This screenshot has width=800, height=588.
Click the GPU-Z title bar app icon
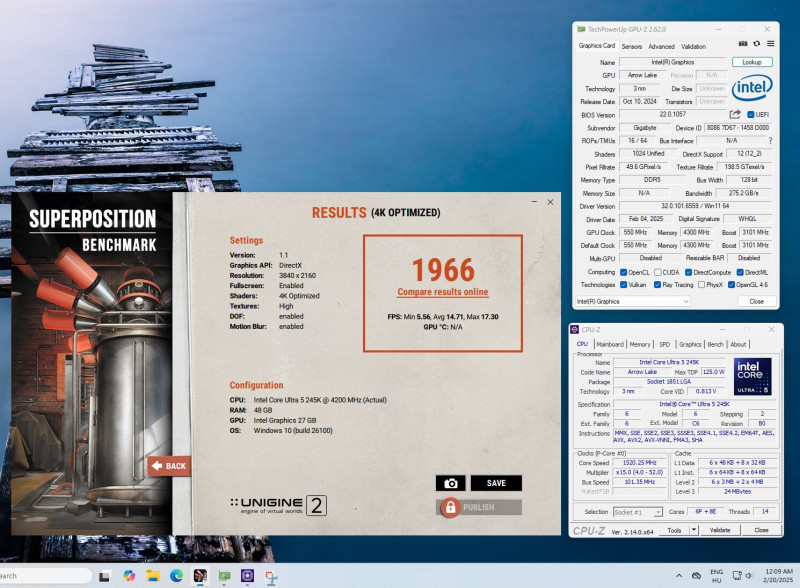coord(581,29)
